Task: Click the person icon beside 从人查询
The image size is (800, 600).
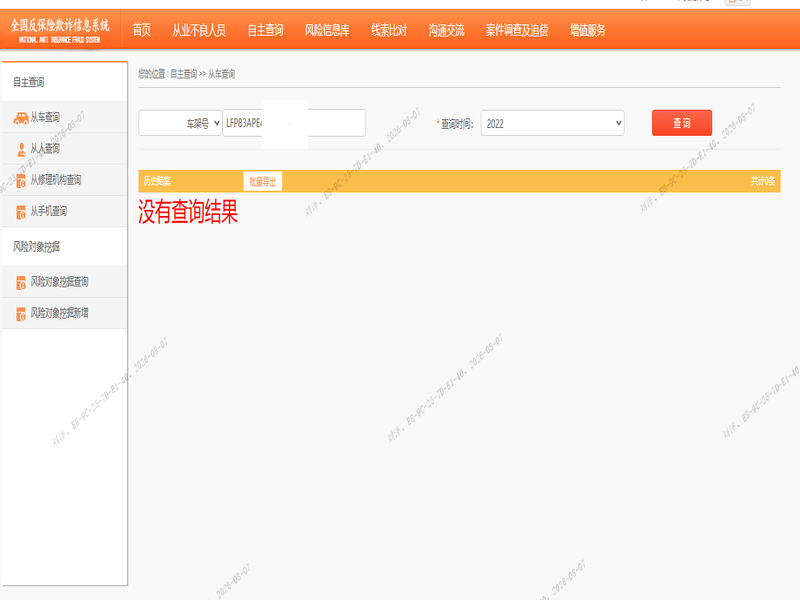Action: coord(21,149)
